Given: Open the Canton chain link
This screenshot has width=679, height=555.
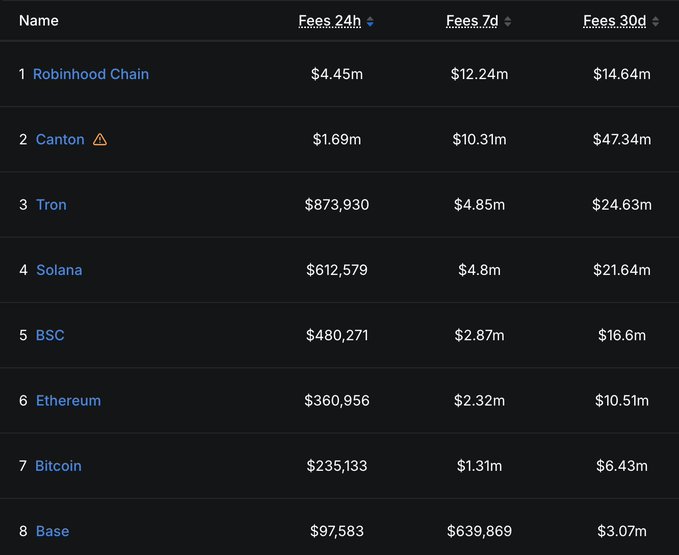Looking at the screenshot, I should [60, 139].
